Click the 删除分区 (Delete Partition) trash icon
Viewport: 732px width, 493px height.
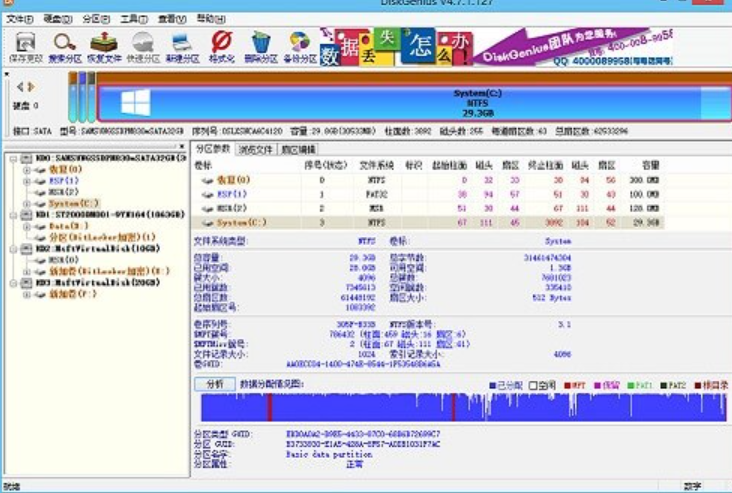tap(261, 47)
